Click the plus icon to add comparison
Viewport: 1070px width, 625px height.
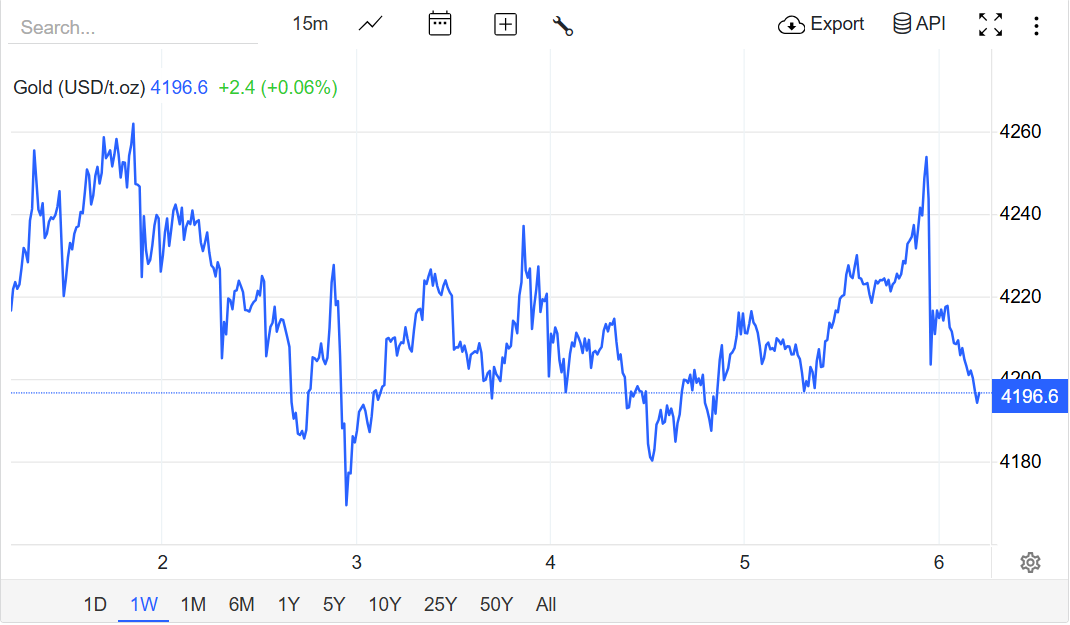[505, 25]
